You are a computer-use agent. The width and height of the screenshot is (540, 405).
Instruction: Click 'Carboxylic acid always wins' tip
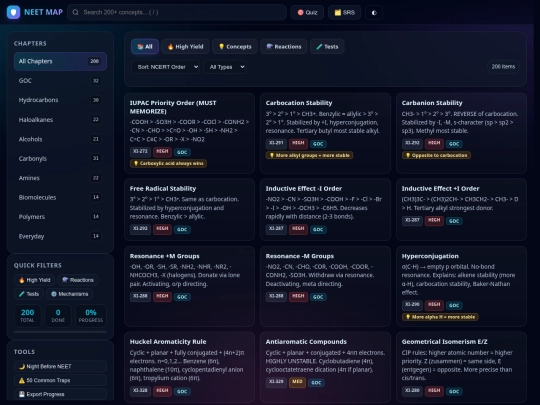pos(168,163)
